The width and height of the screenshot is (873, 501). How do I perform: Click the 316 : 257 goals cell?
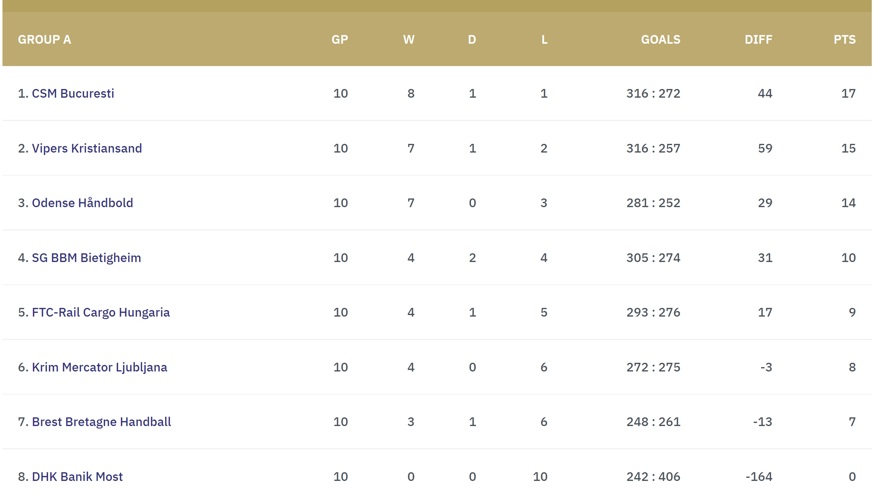pyautogui.click(x=653, y=149)
